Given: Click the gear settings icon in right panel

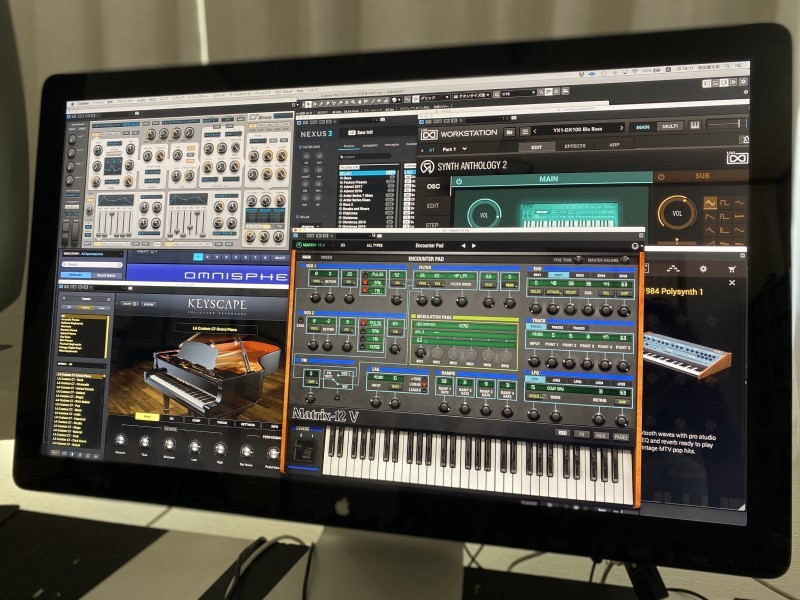Looking at the screenshot, I should [x=703, y=269].
